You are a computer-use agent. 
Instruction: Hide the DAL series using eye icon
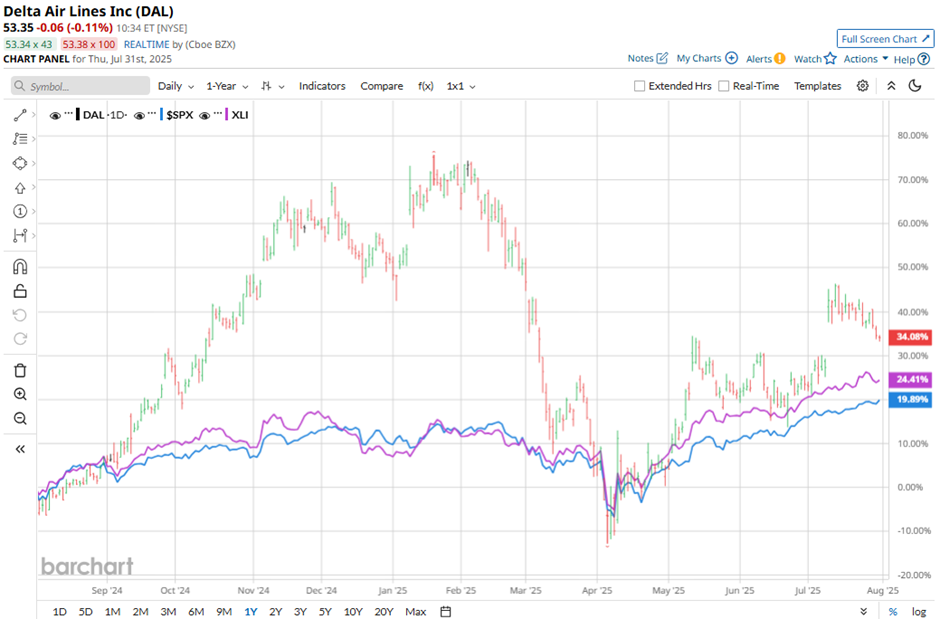(55, 116)
